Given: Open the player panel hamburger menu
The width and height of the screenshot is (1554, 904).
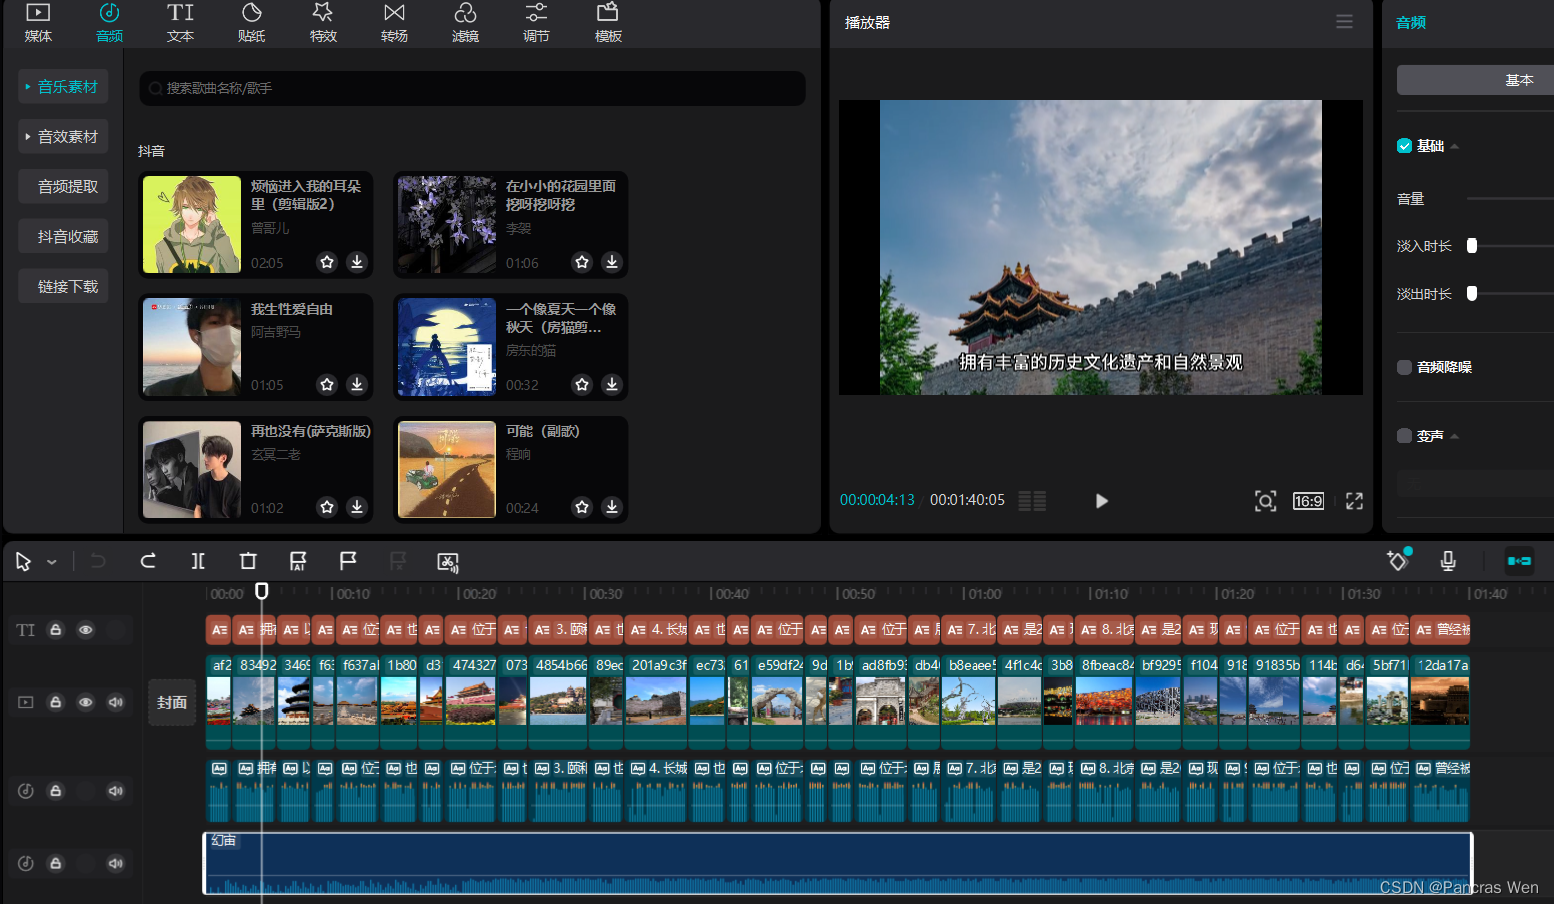Looking at the screenshot, I should coord(1344,22).
